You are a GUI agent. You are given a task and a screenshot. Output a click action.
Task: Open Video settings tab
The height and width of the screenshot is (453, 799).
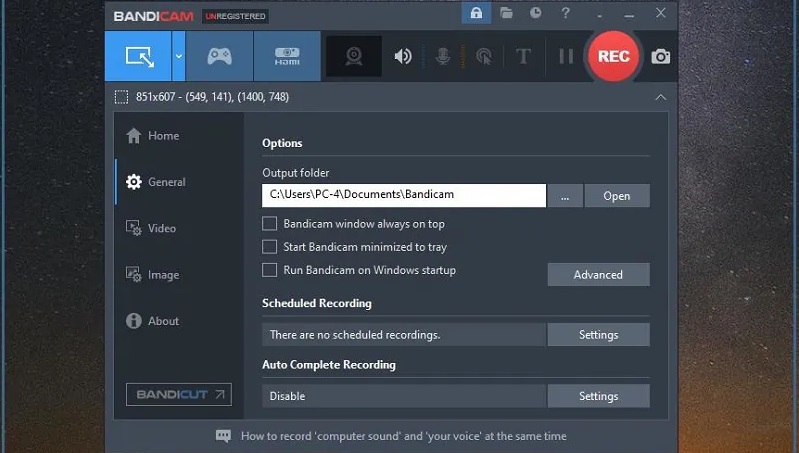(x=151, y=228)
